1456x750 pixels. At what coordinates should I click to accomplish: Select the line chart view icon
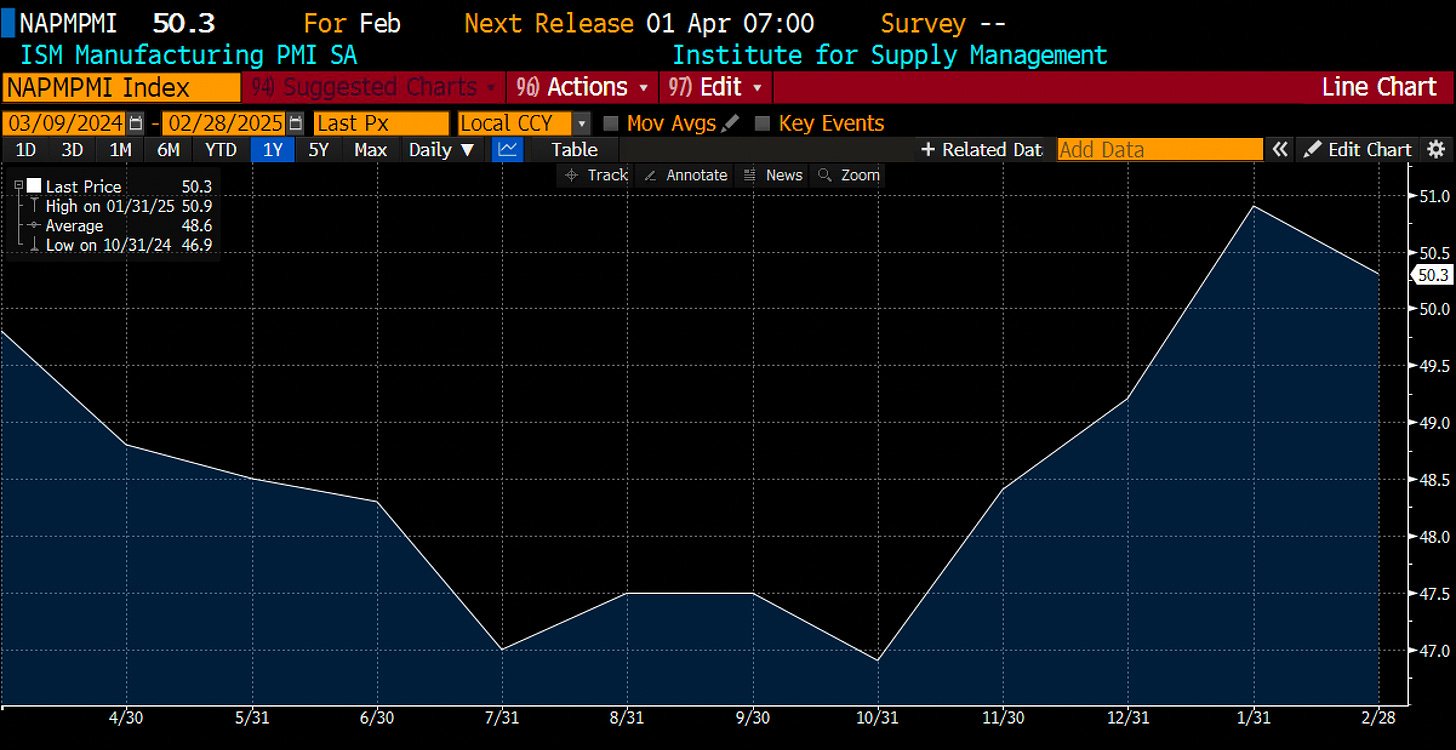508,150
